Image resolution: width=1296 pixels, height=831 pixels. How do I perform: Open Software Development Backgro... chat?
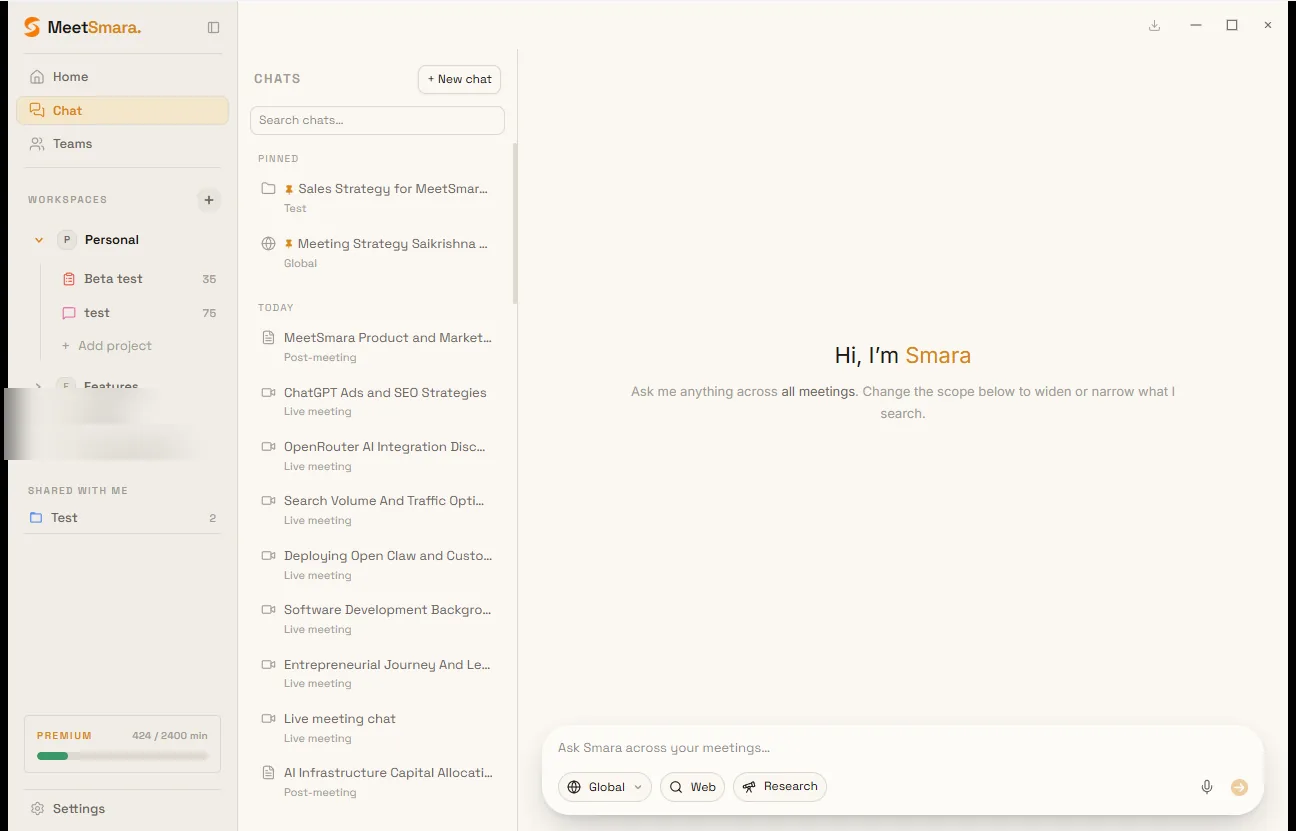(377, 619)
